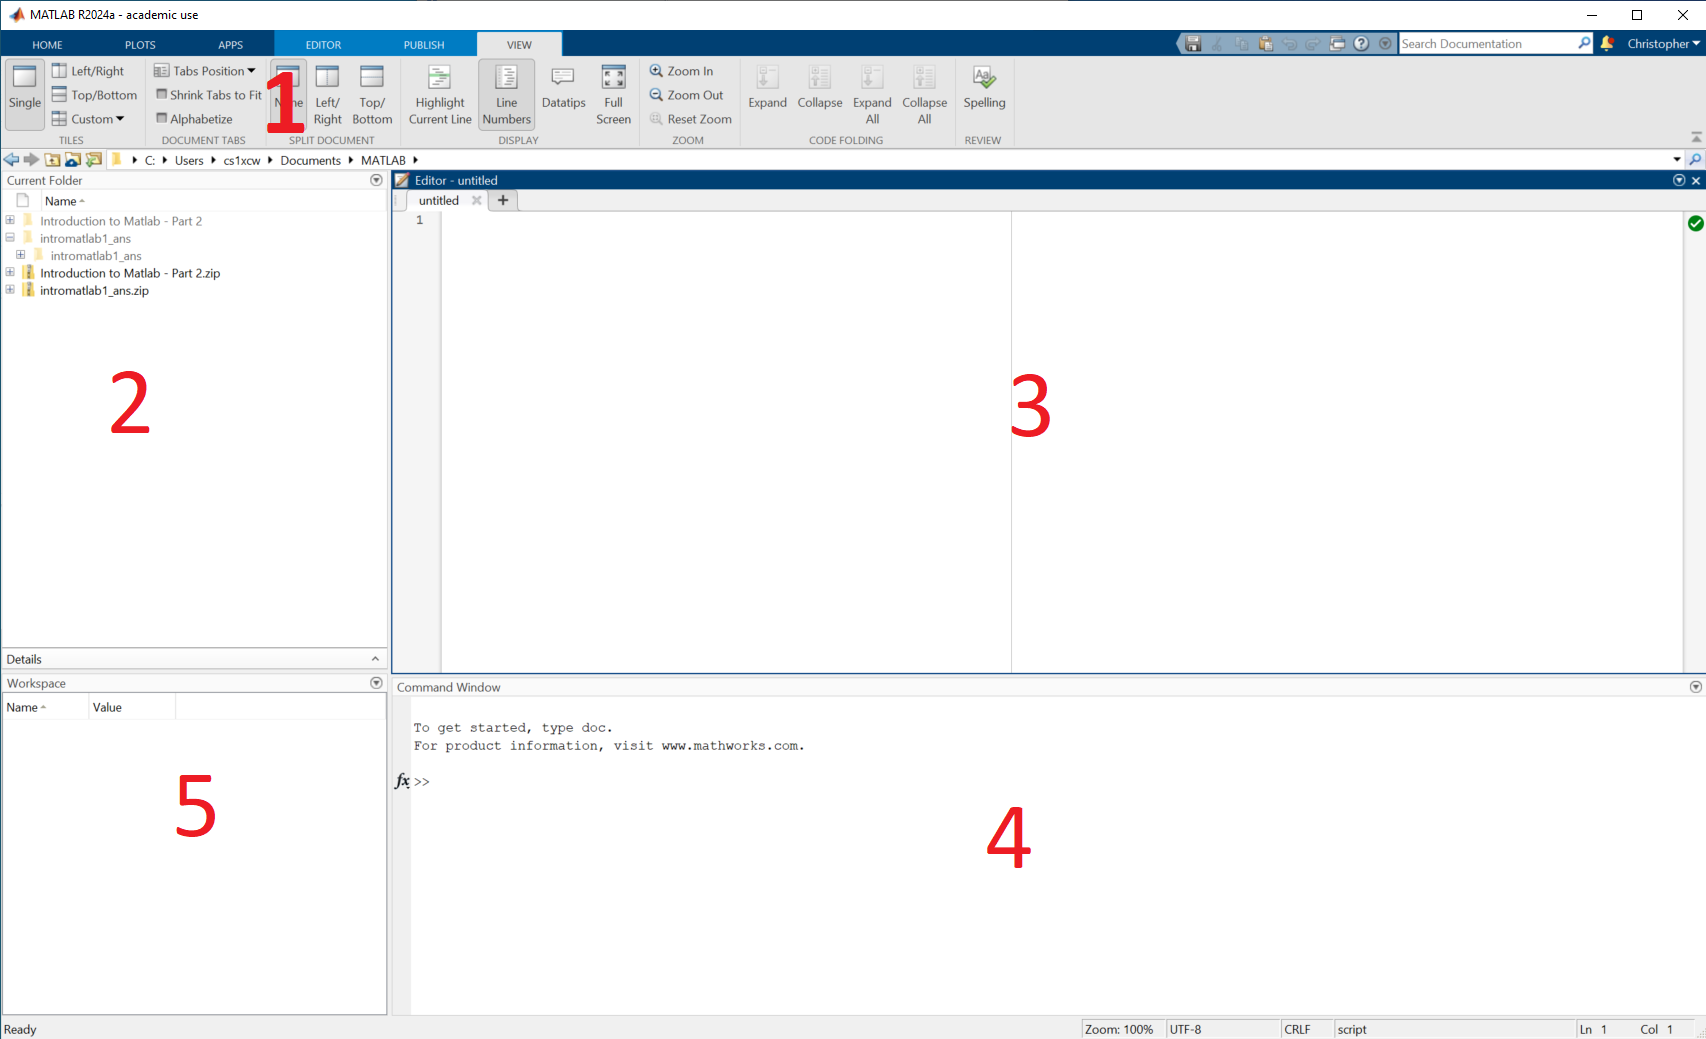Click the Save icon in the quick access toolbar

1192,43
